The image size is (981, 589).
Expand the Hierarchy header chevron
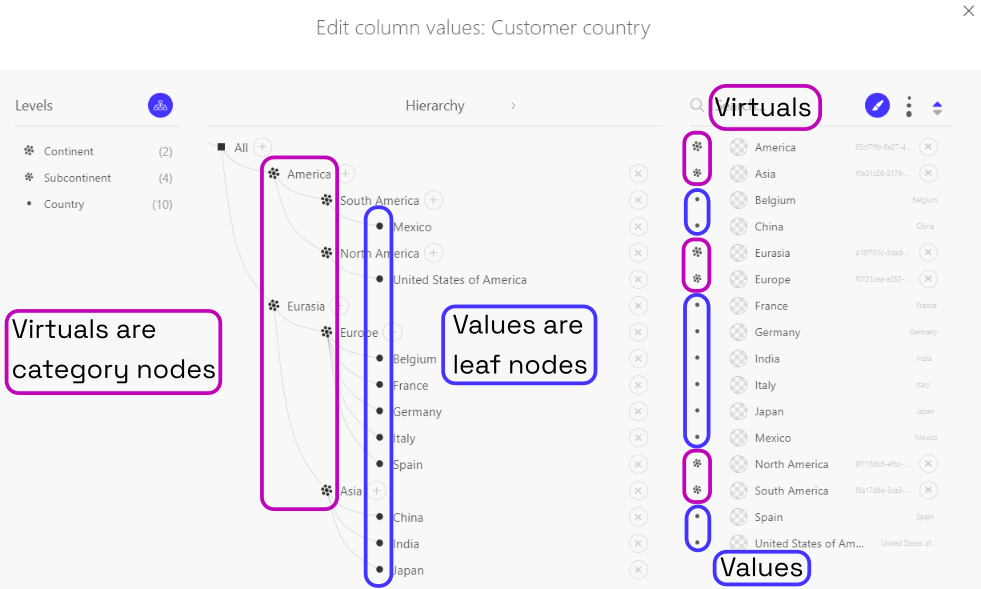tap(514, 103)
